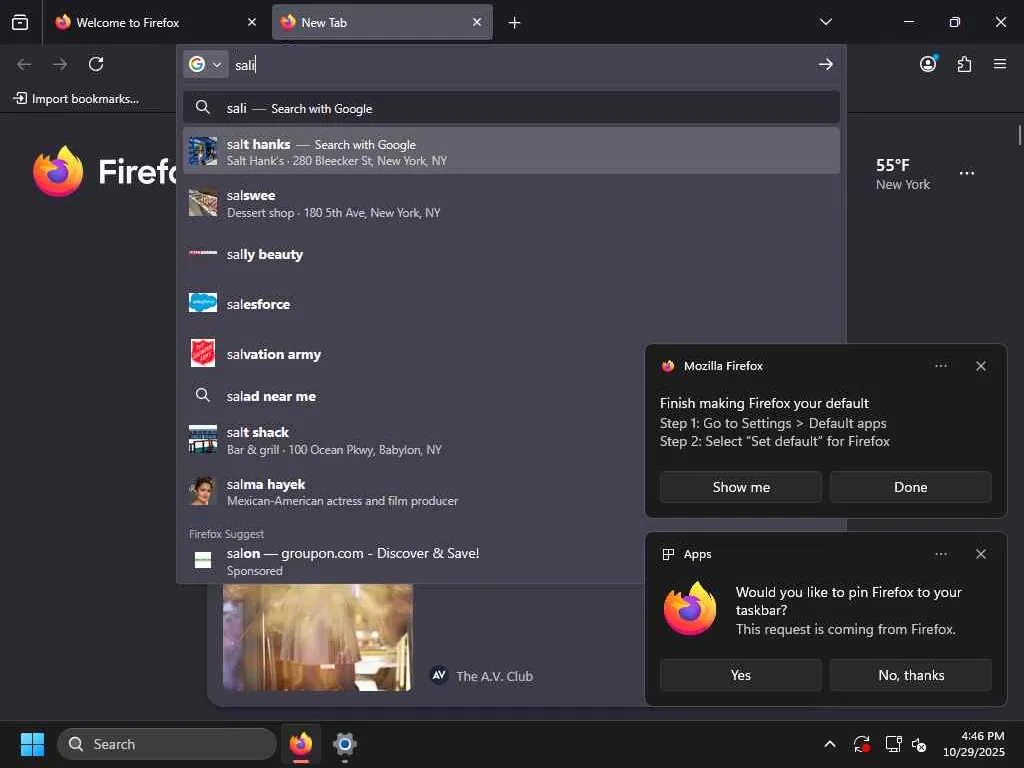The height and width of the screenshot is (768, 1024).
Task: Pick the 'sally beauty' suggestion
Action: 511,254
